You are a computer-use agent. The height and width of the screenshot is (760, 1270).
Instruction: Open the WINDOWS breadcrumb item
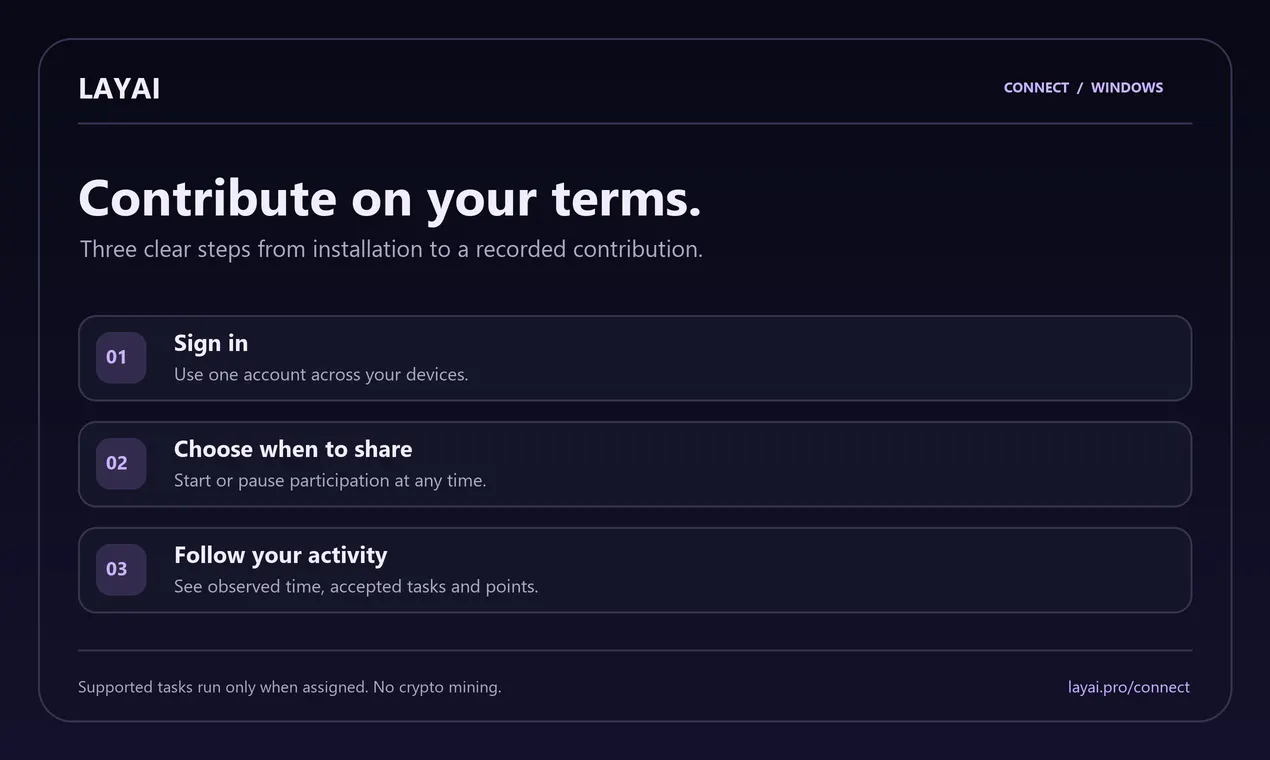(1127, 88)
